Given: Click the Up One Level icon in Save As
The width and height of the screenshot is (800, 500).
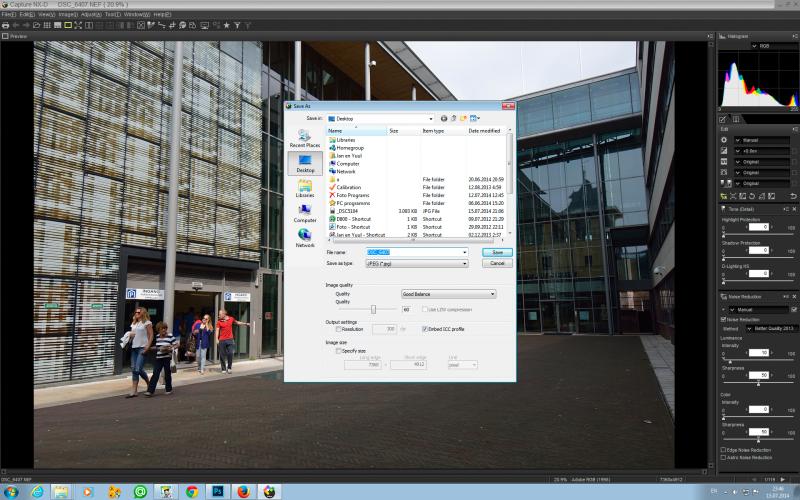Looking at the screenshot, I should point(454,118).
